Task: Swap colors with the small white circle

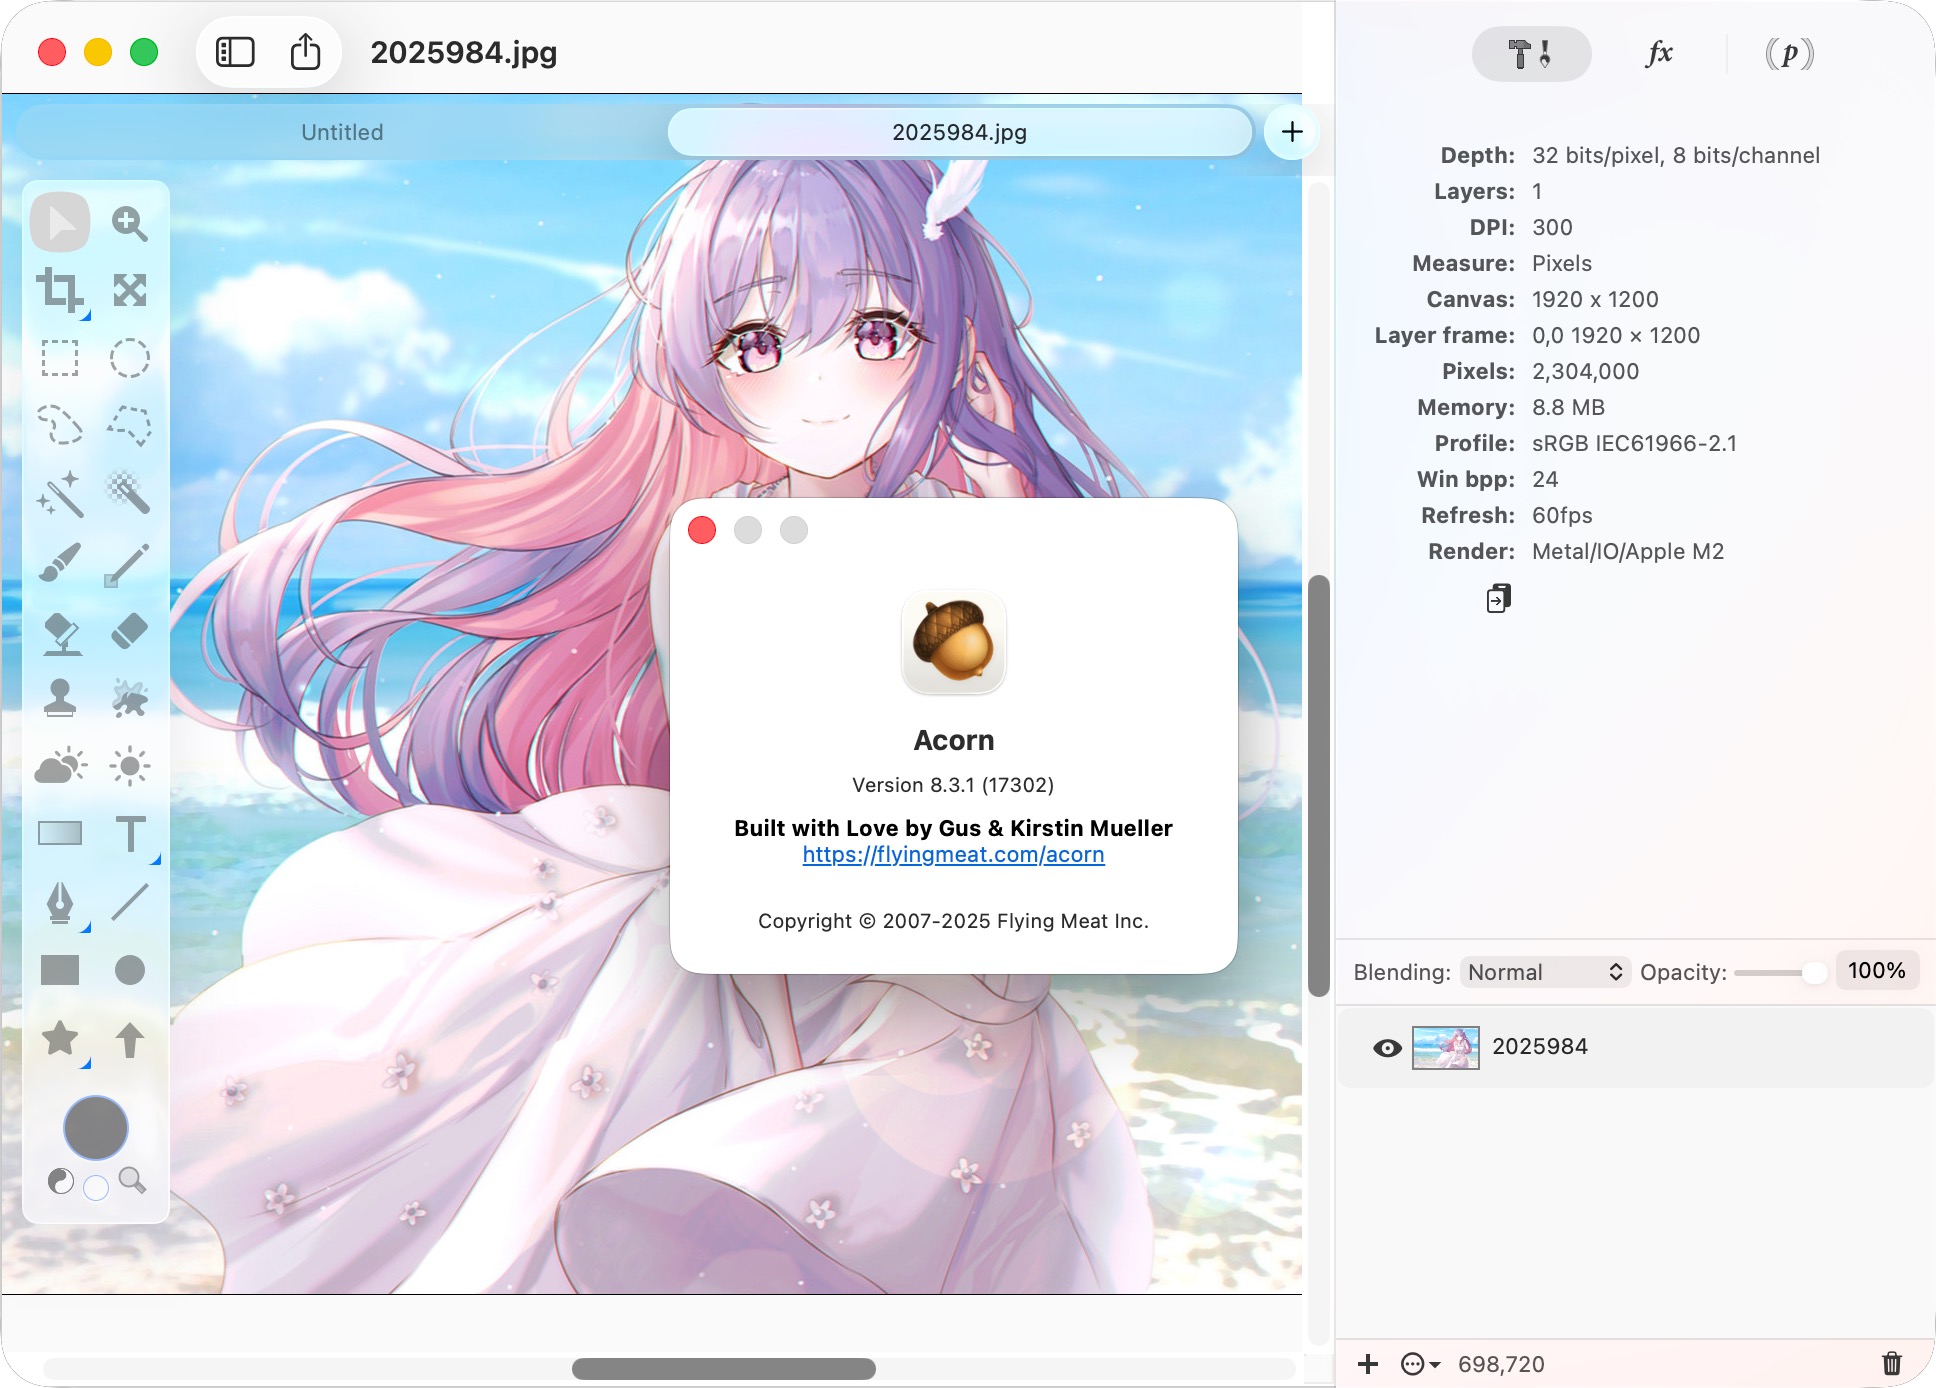Action: (96, 1188)
